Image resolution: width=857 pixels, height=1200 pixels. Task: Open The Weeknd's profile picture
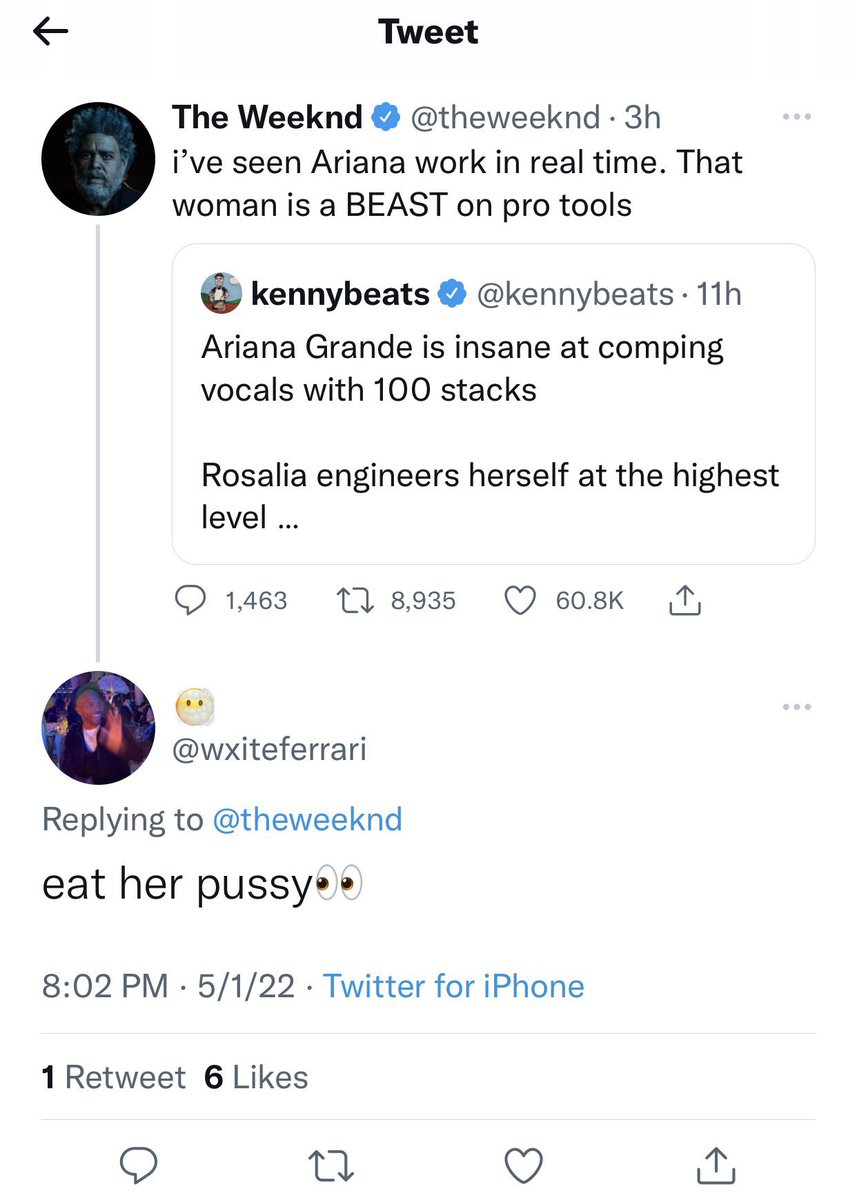pos(98,158)
